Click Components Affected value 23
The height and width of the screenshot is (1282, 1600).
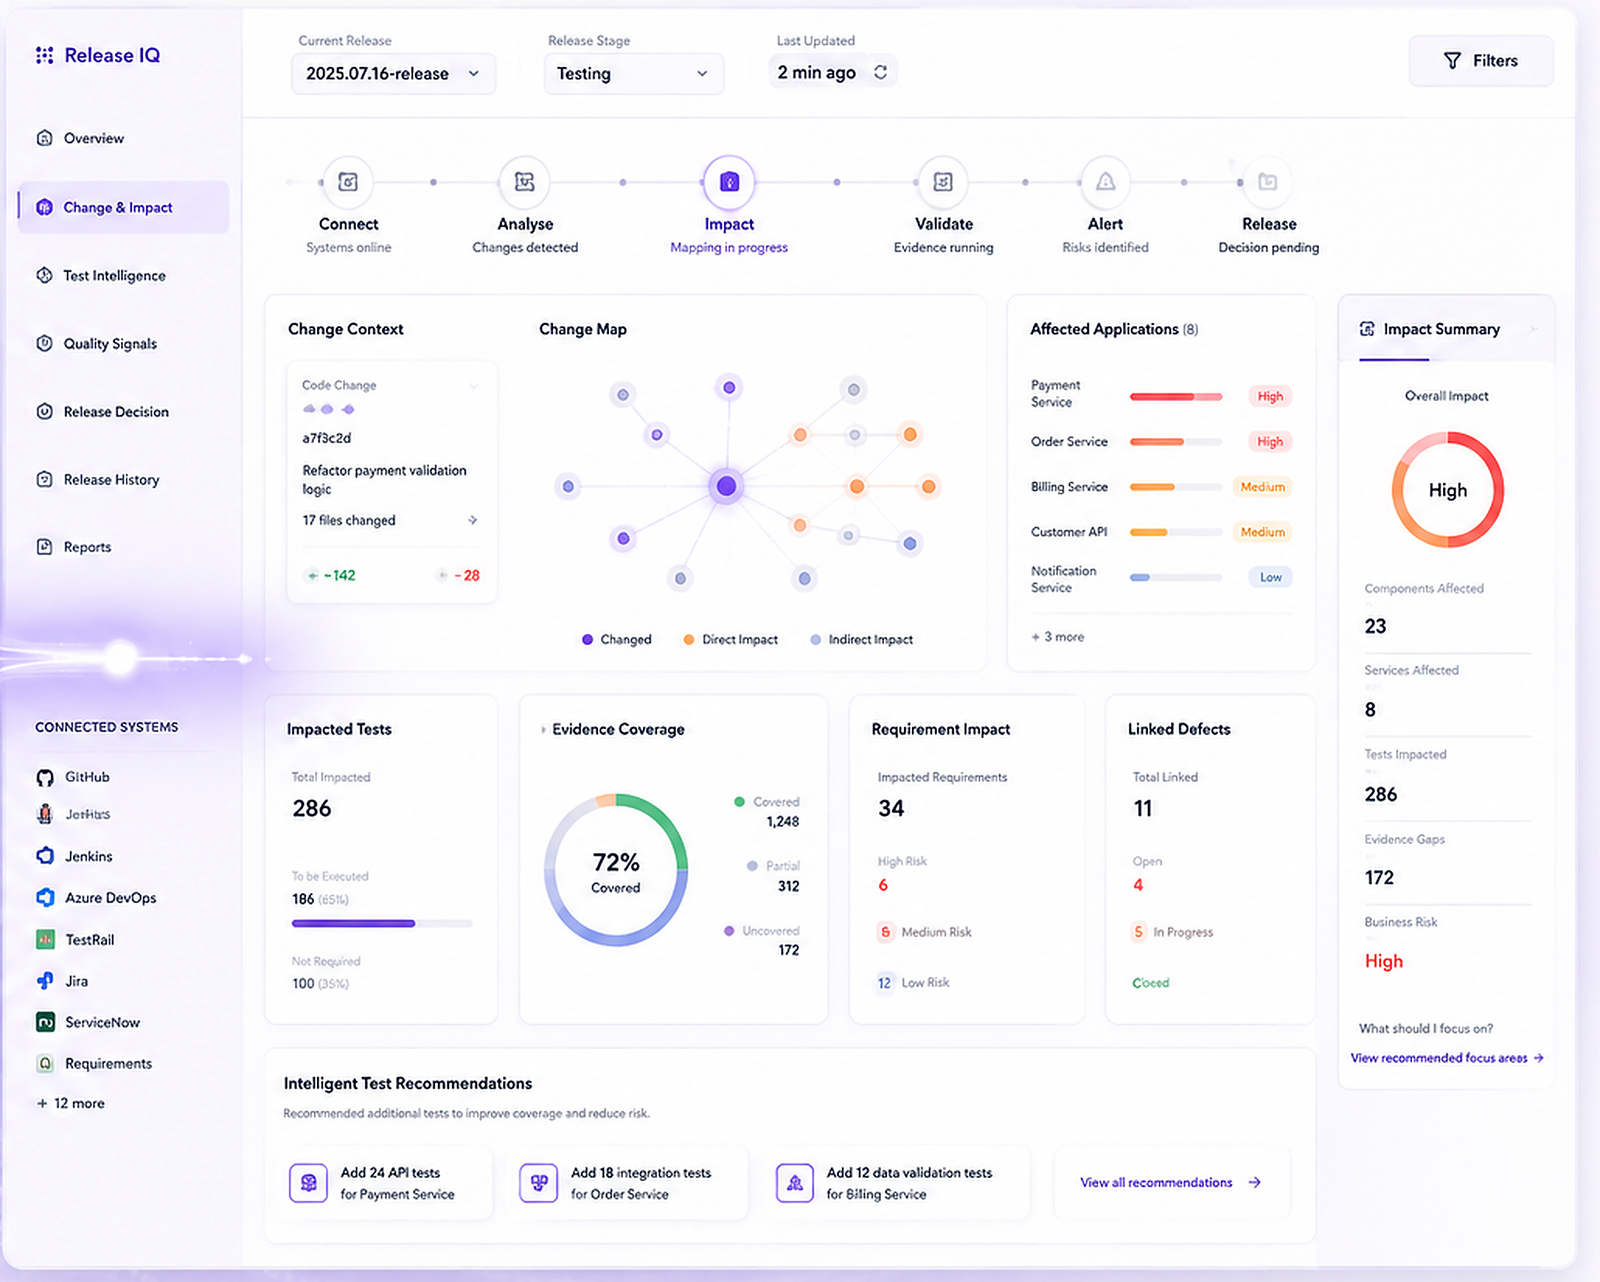1376,626
